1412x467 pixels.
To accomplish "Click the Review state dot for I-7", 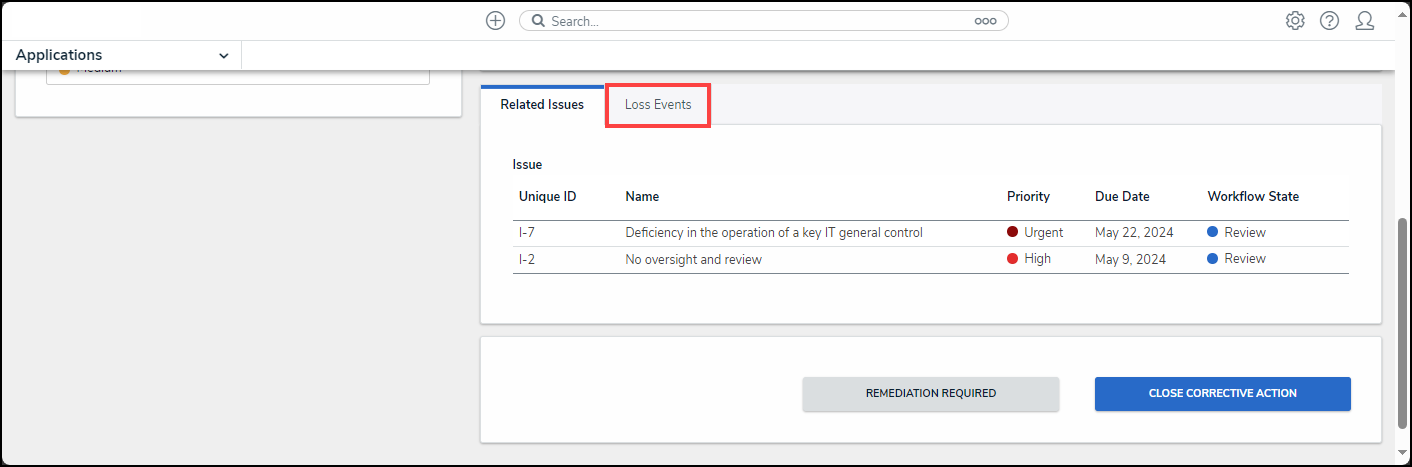I will click(1213, 233).
